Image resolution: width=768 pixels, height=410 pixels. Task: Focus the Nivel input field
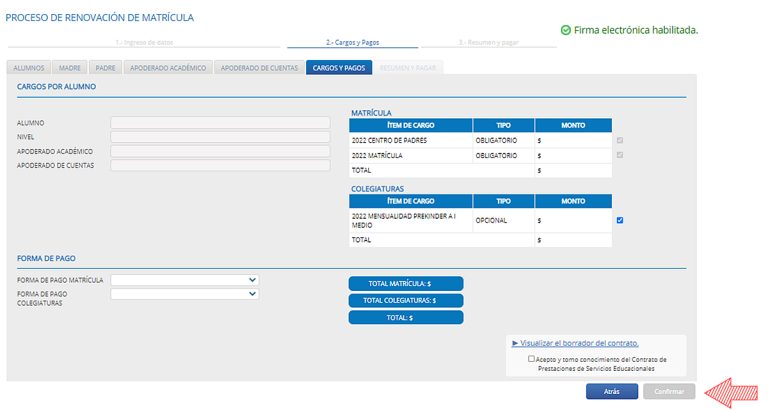tap(219, 137)
